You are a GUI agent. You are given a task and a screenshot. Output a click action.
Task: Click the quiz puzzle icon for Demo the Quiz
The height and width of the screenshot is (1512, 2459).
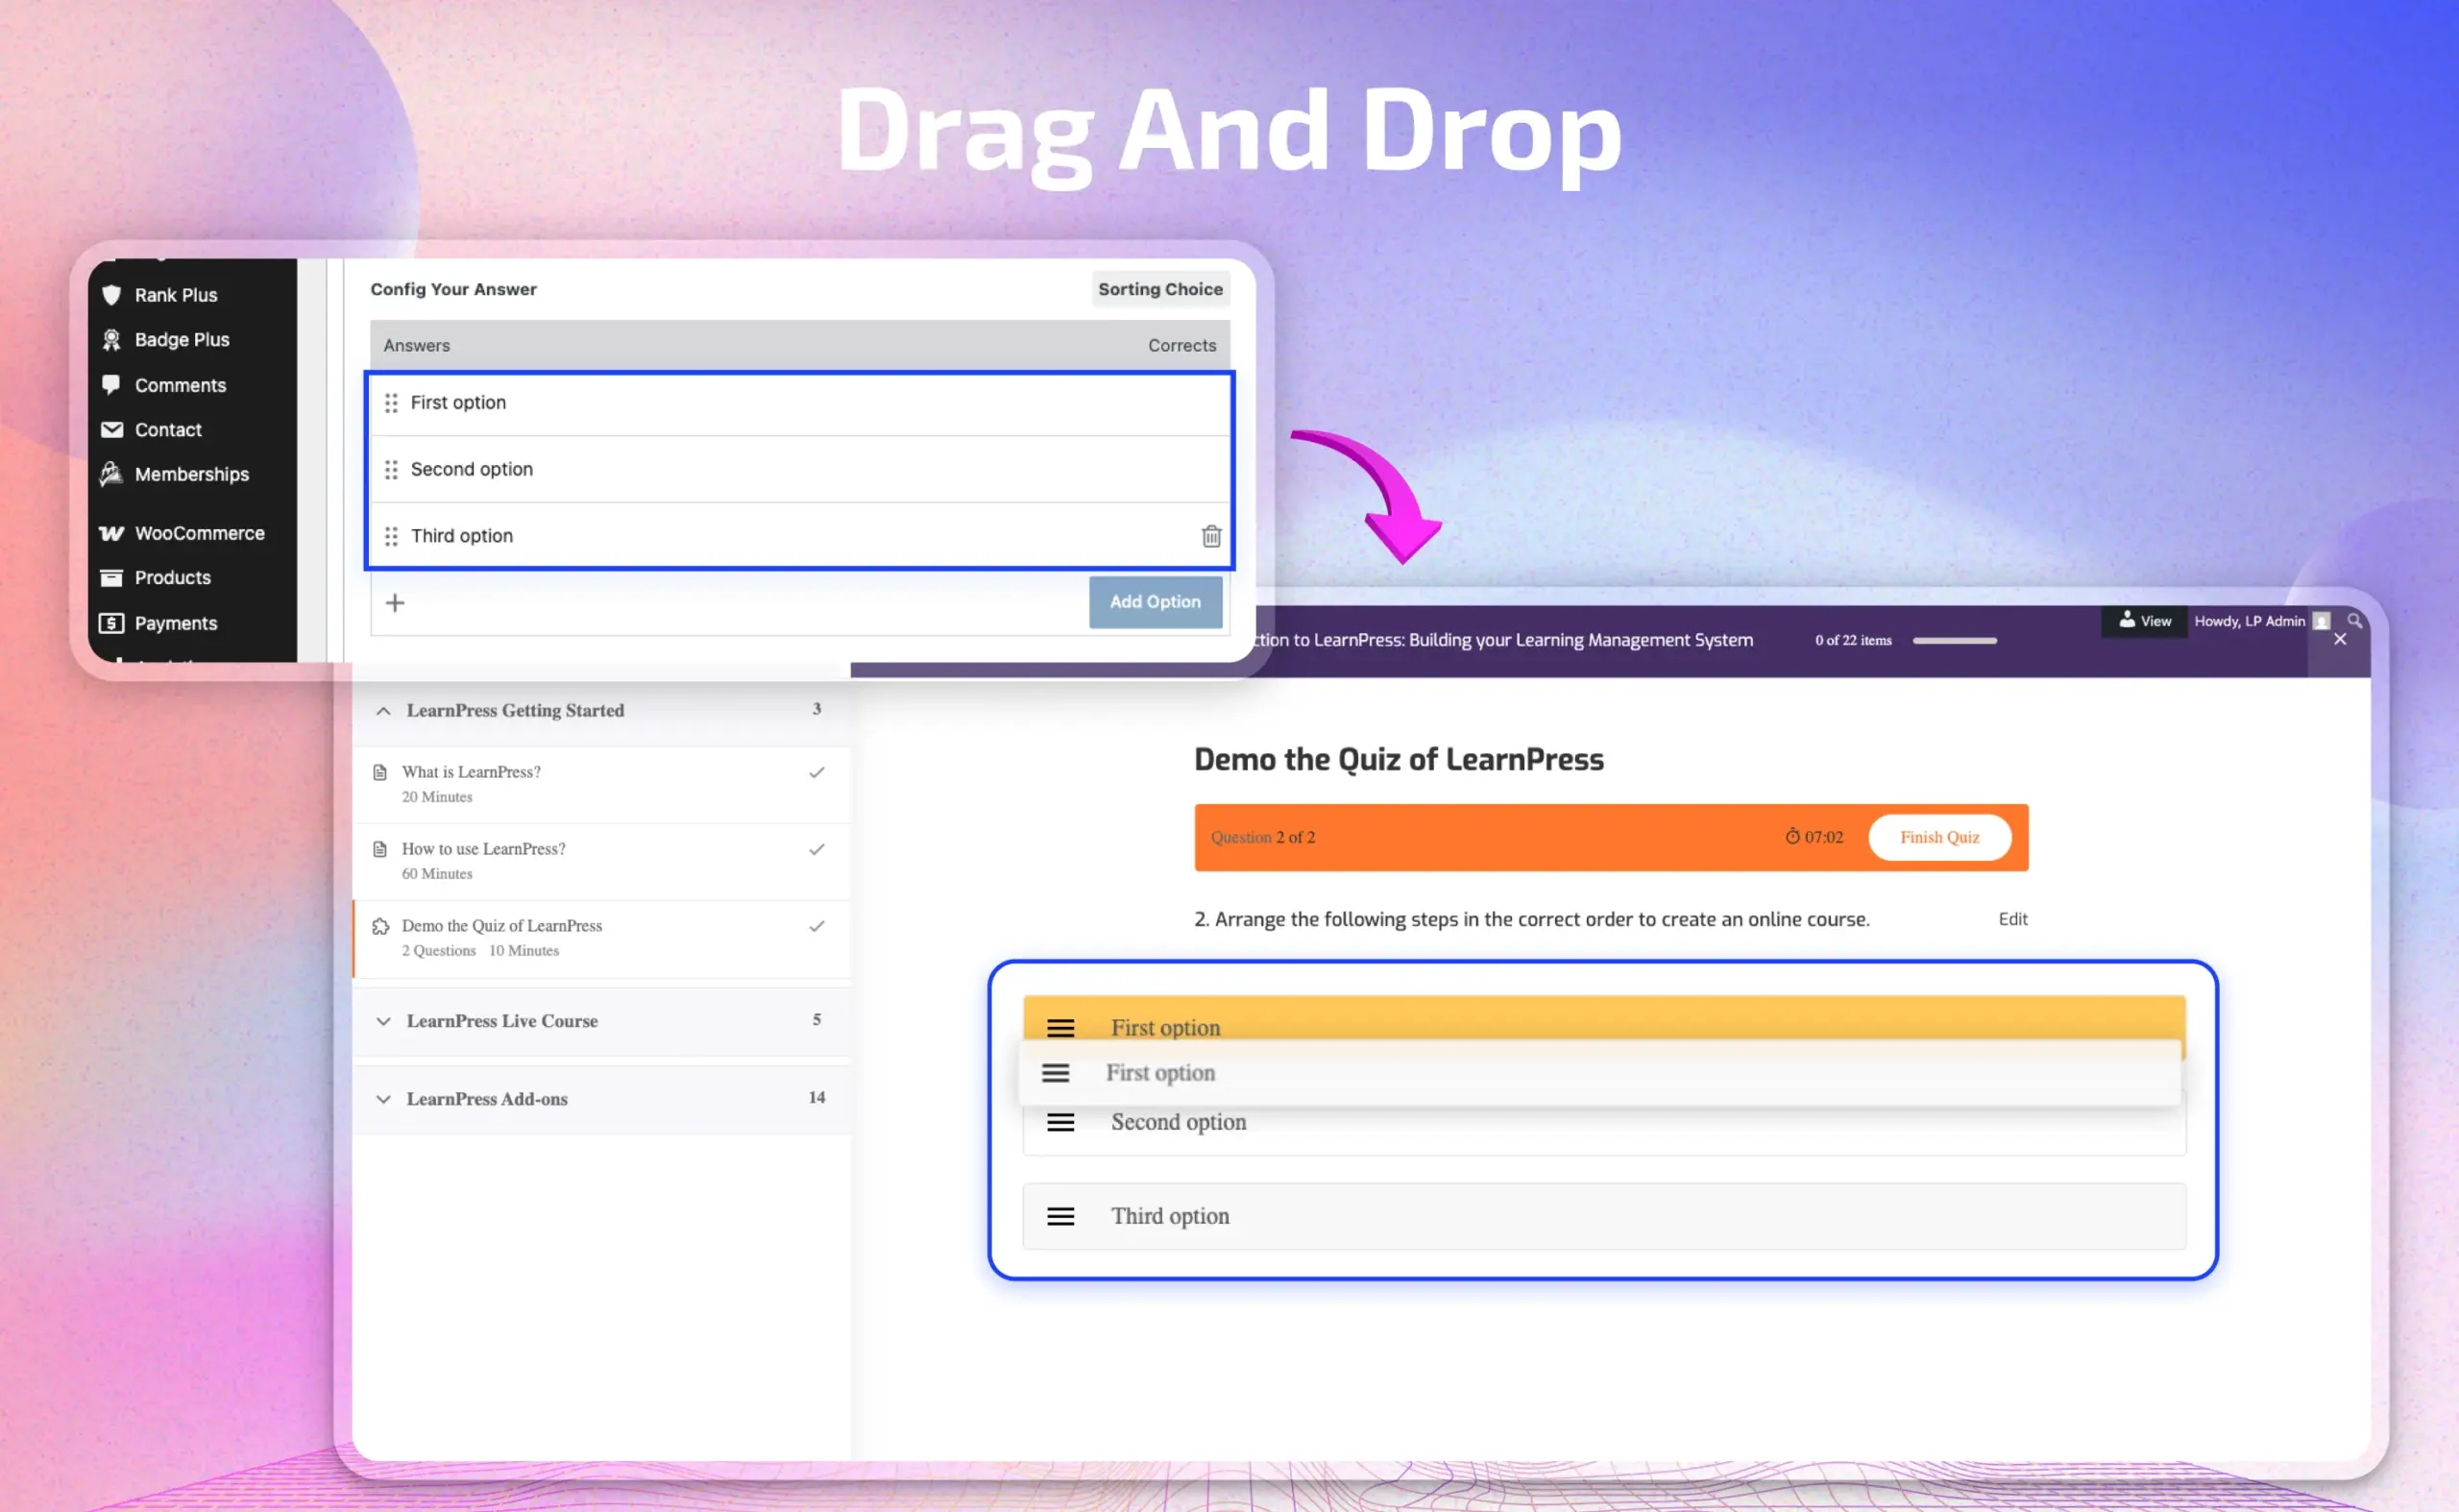(380, 926)
